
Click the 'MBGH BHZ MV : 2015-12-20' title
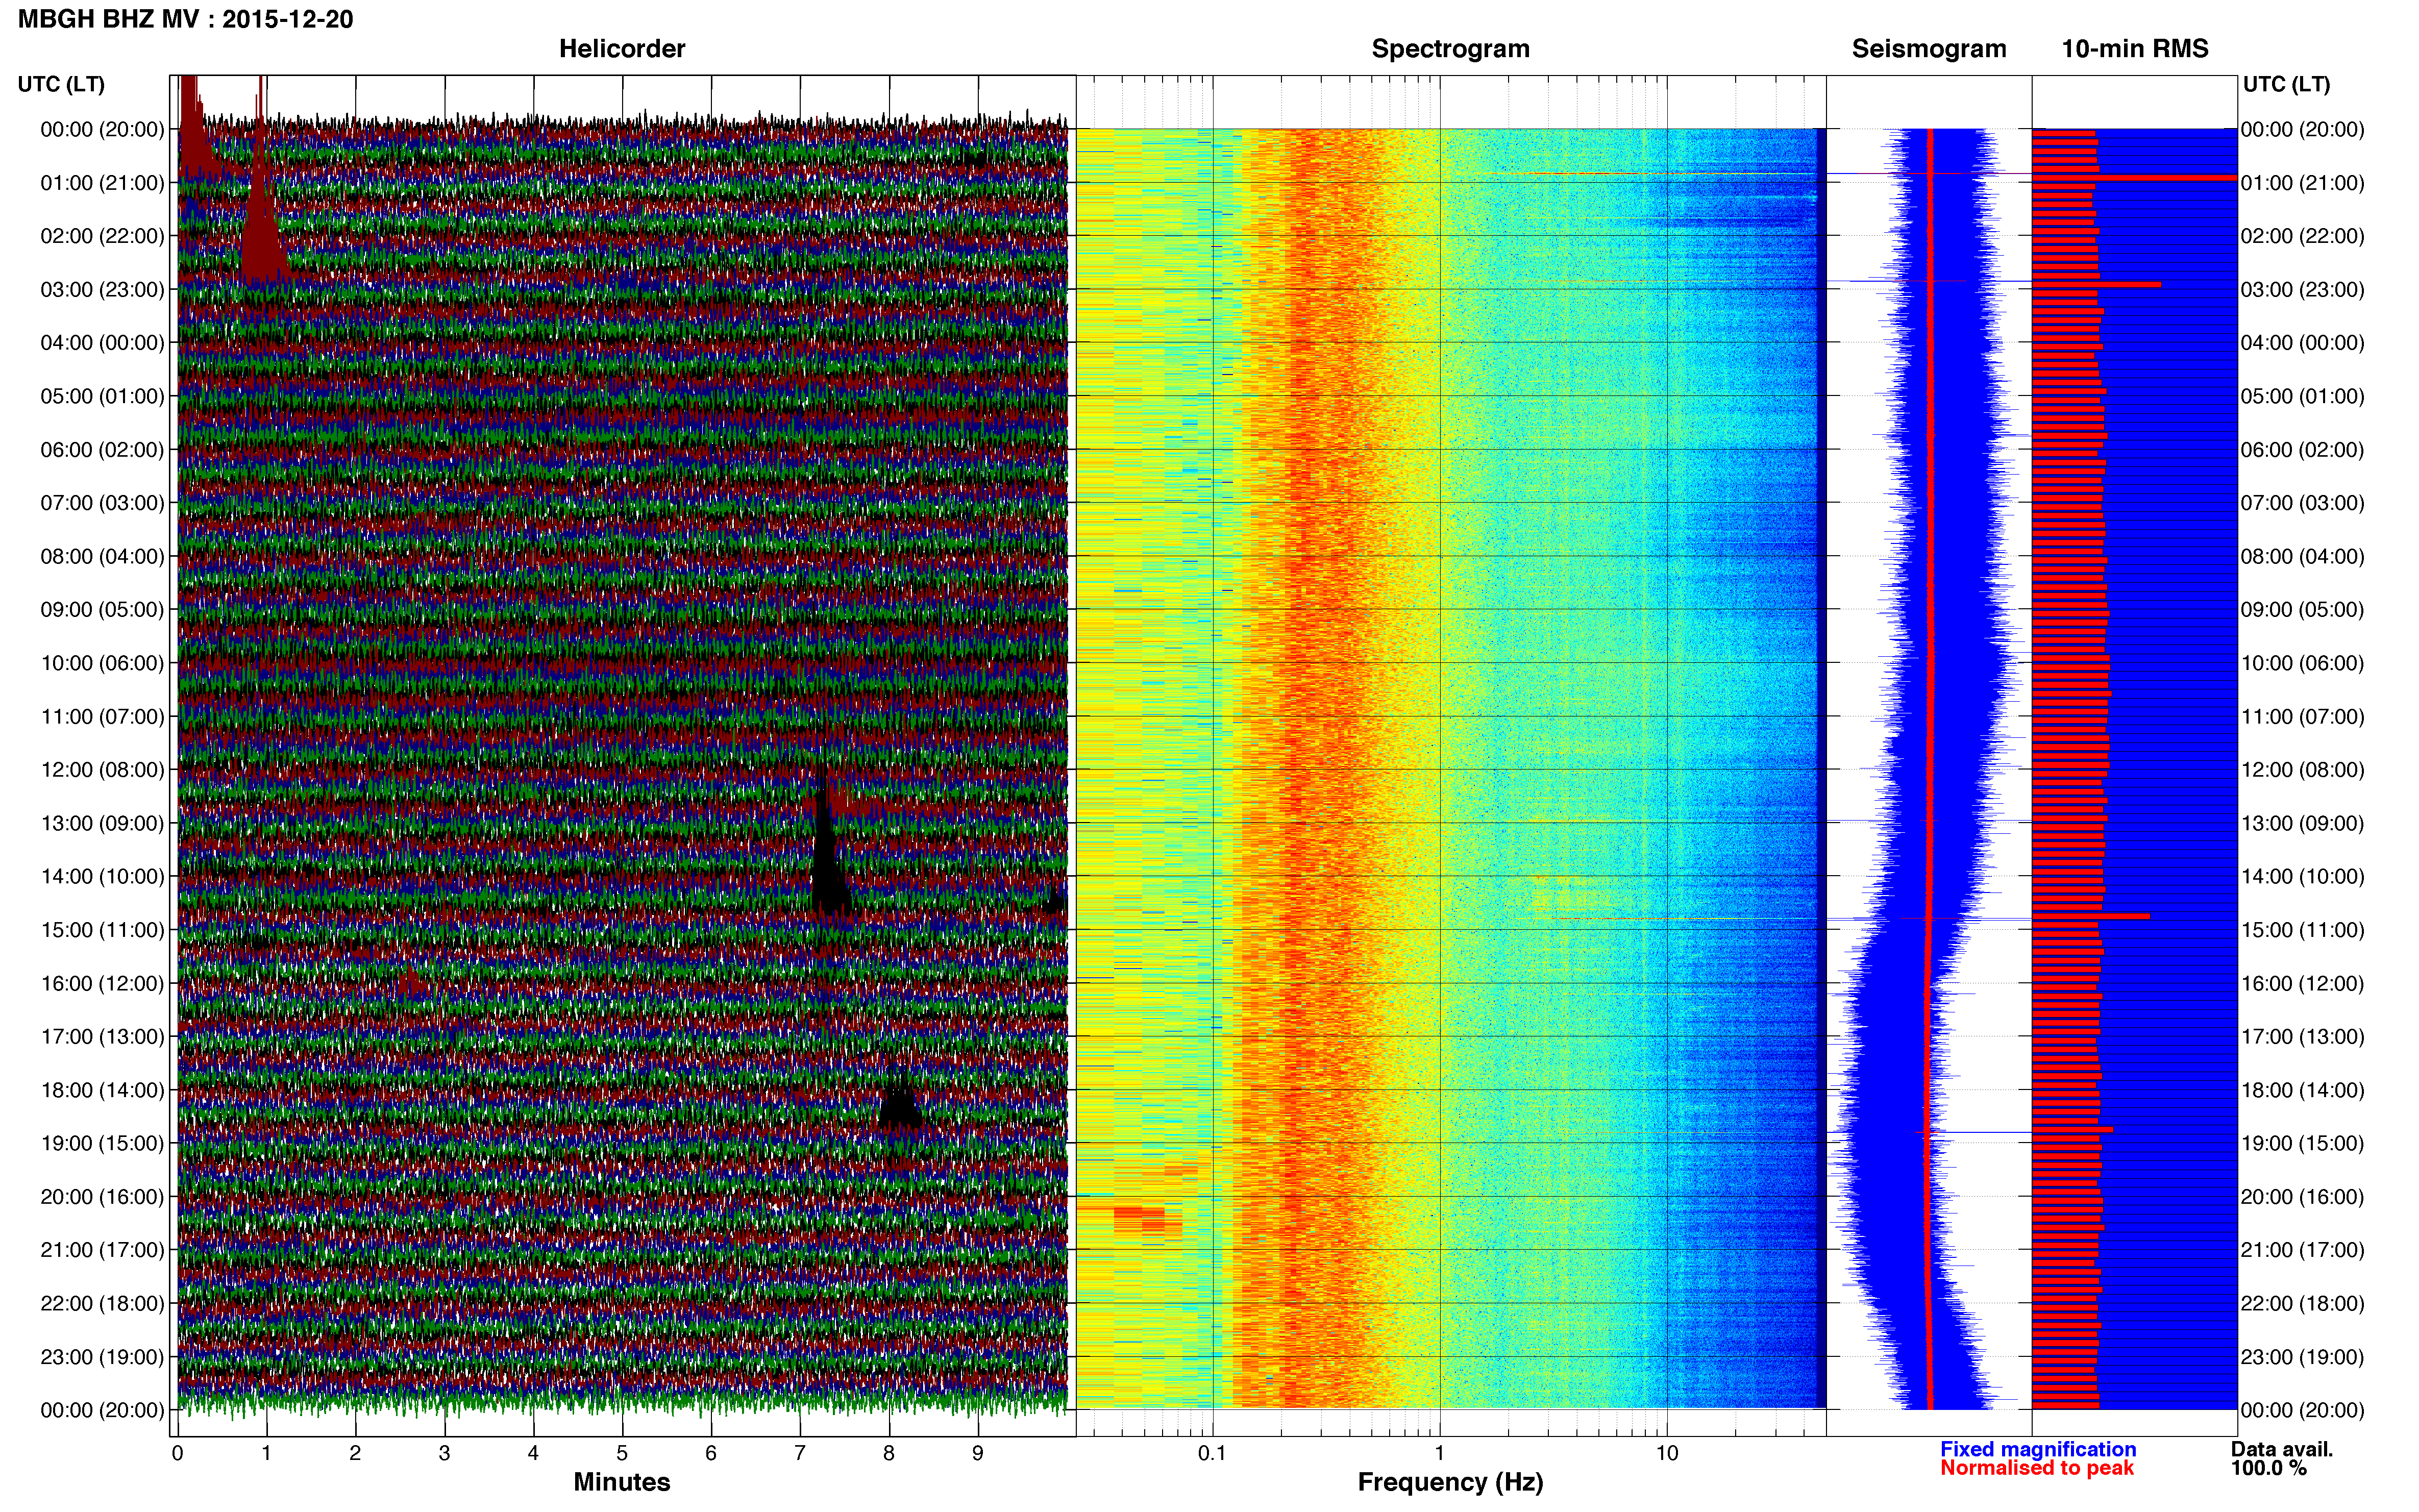(185, 19)
